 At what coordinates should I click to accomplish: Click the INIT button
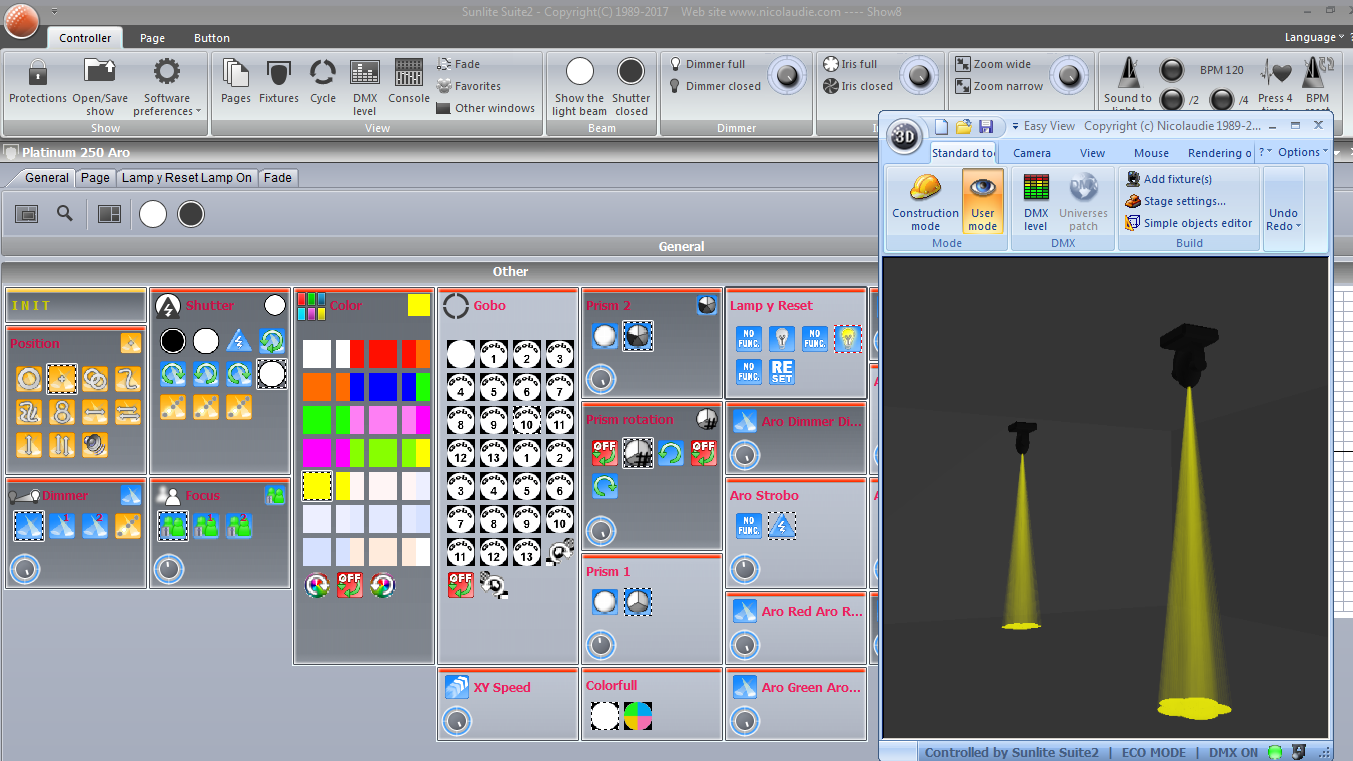pyautogui.click(x=75, y=306)
